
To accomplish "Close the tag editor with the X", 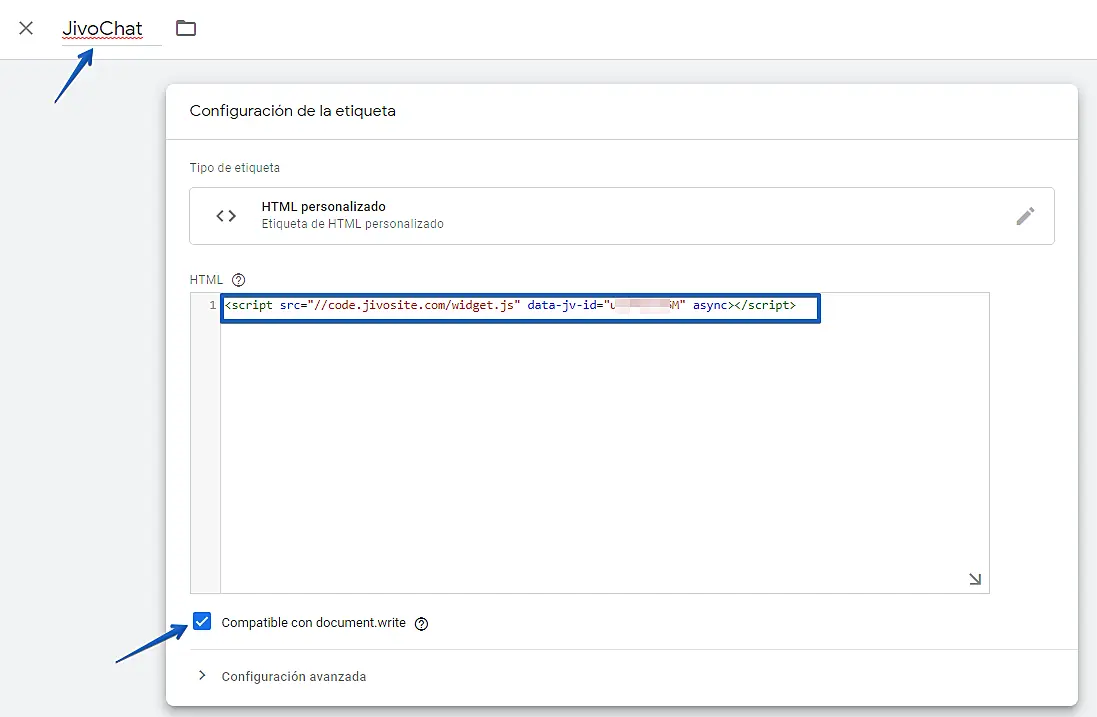I will tap(26, 28).
